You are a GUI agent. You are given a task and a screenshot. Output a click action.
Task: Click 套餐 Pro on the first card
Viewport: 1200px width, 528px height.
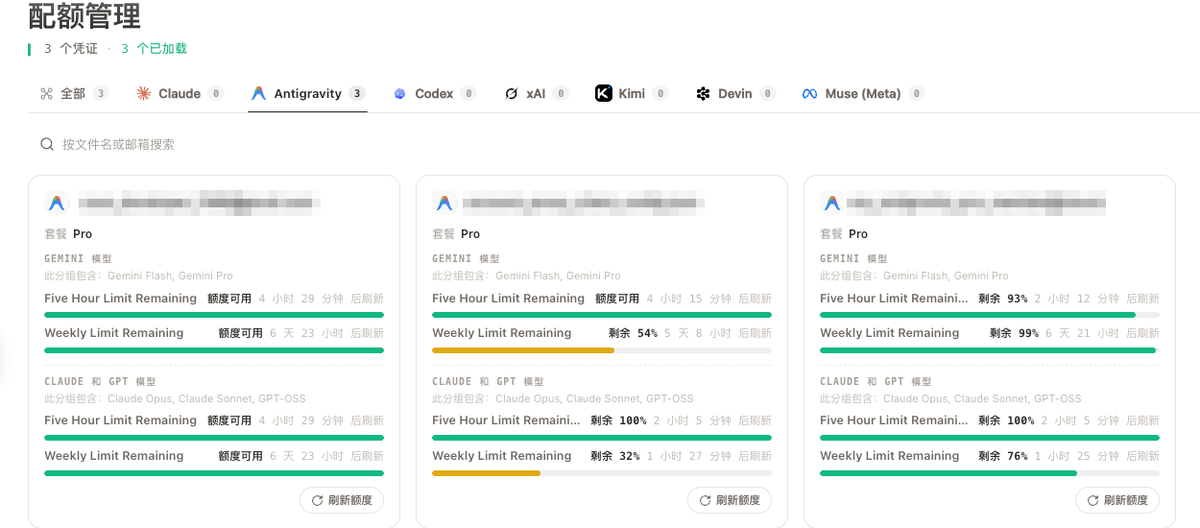pyautogui.click(x=68, y=234)
